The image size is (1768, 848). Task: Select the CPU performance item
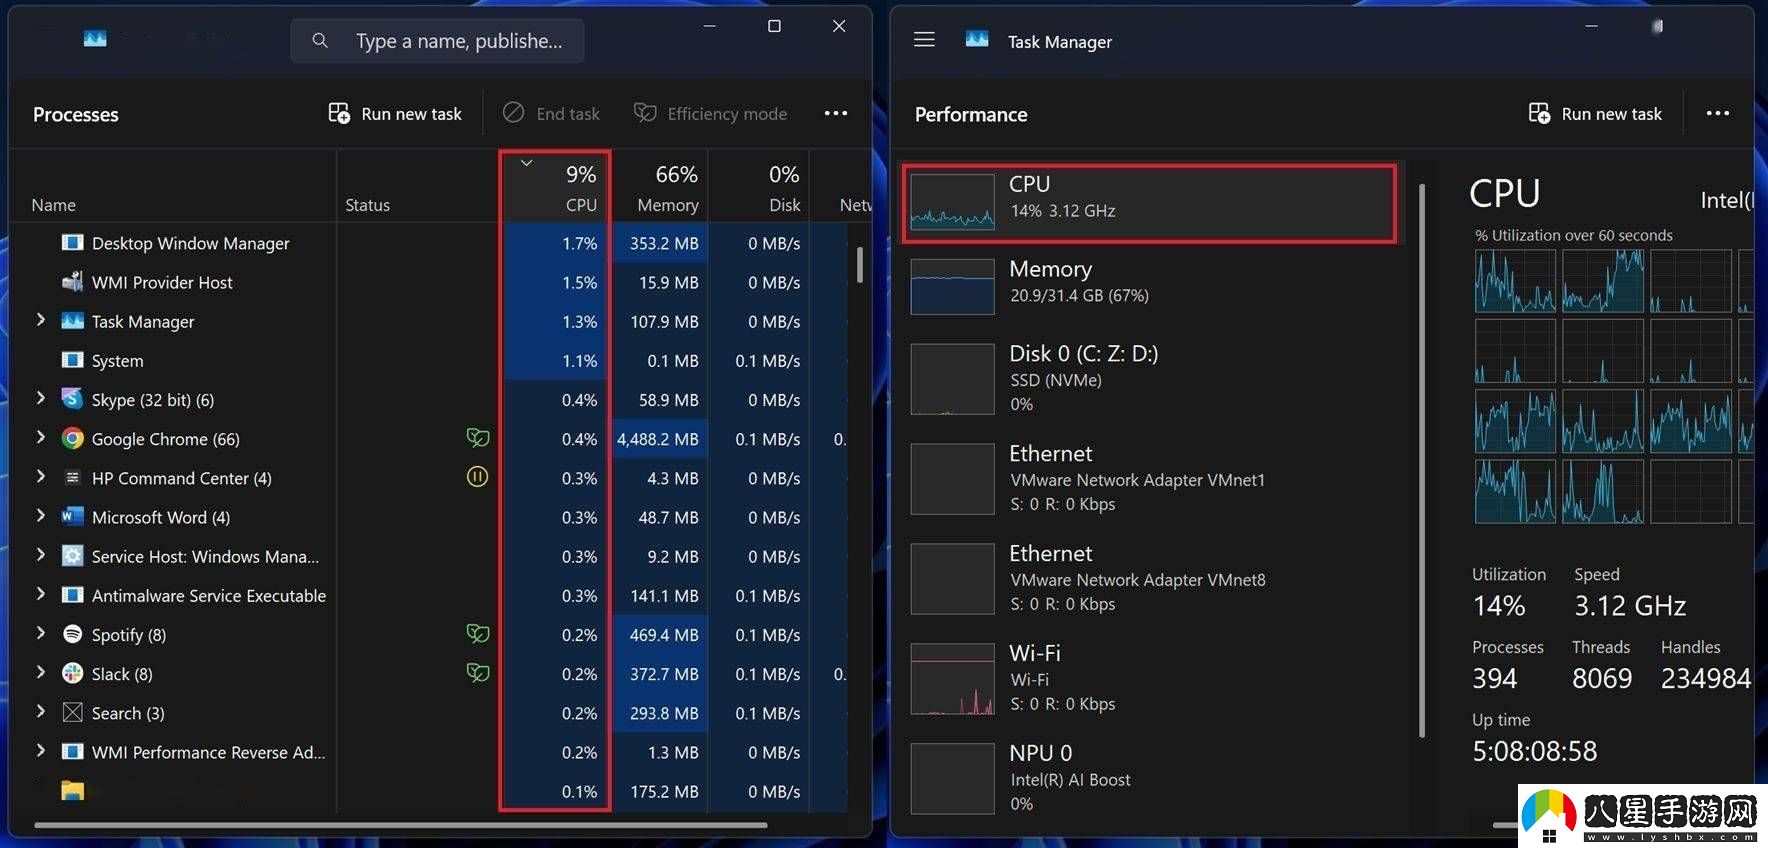[1149, 204]
